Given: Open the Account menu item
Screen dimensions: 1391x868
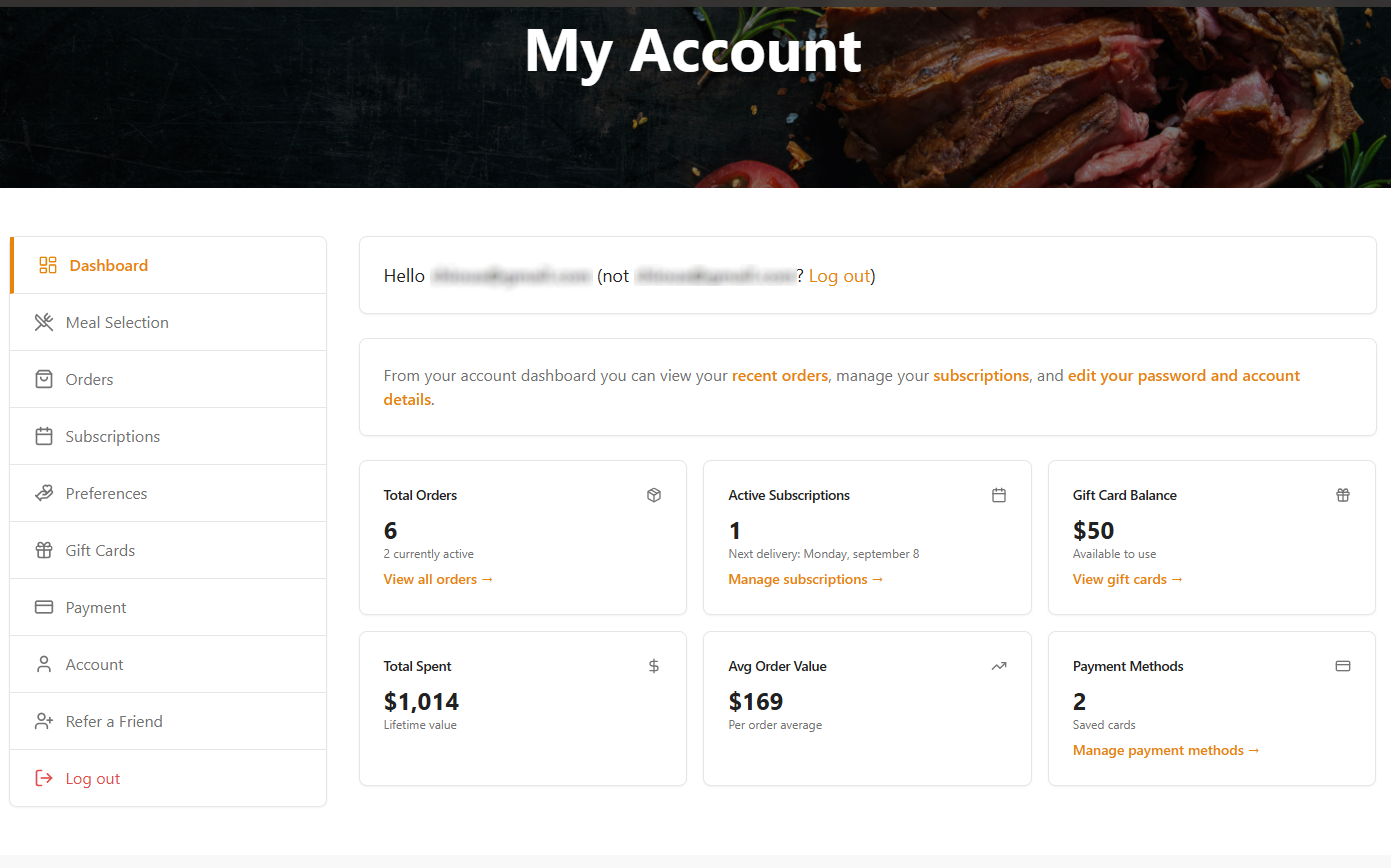Looking at the screenshot, I should pyautogui.click(x=94, y=664).
